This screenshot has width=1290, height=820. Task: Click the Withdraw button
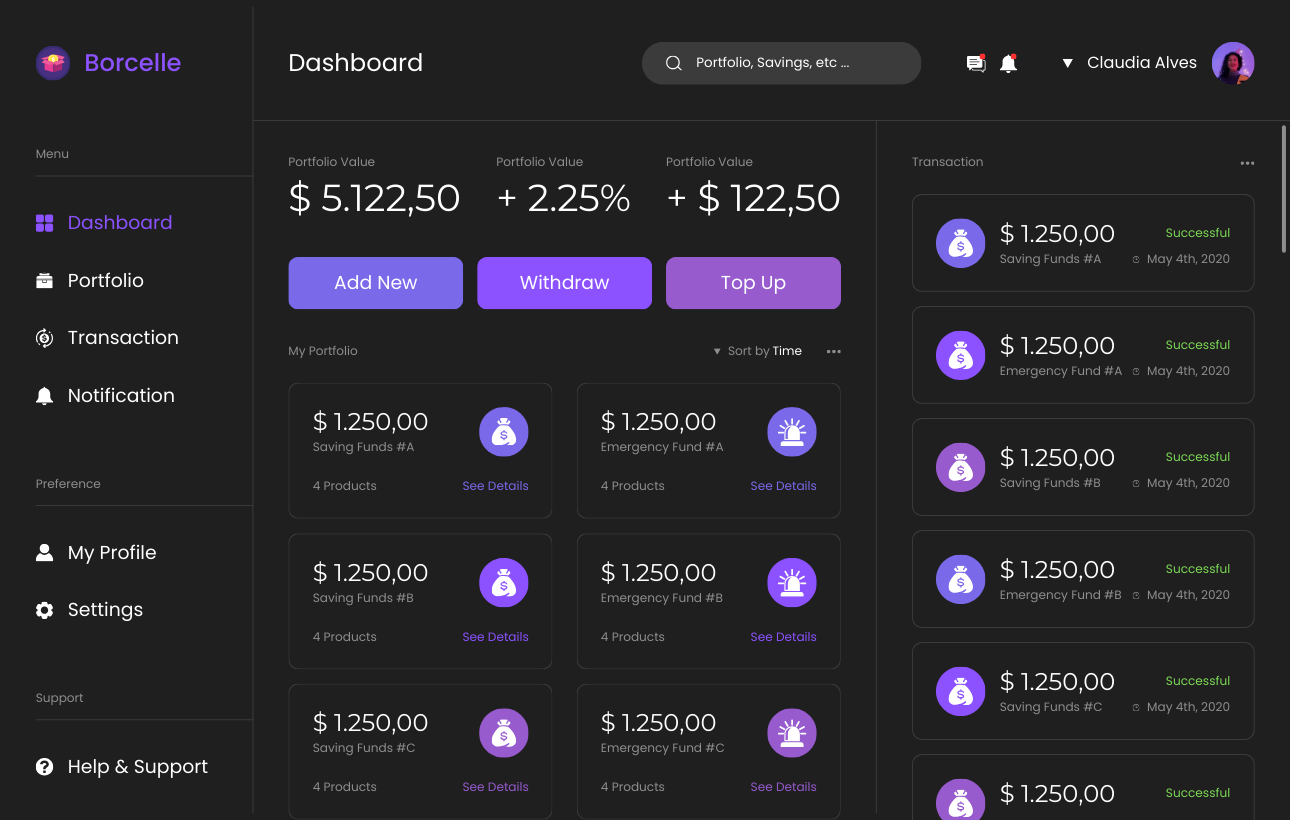coord(564,283)
